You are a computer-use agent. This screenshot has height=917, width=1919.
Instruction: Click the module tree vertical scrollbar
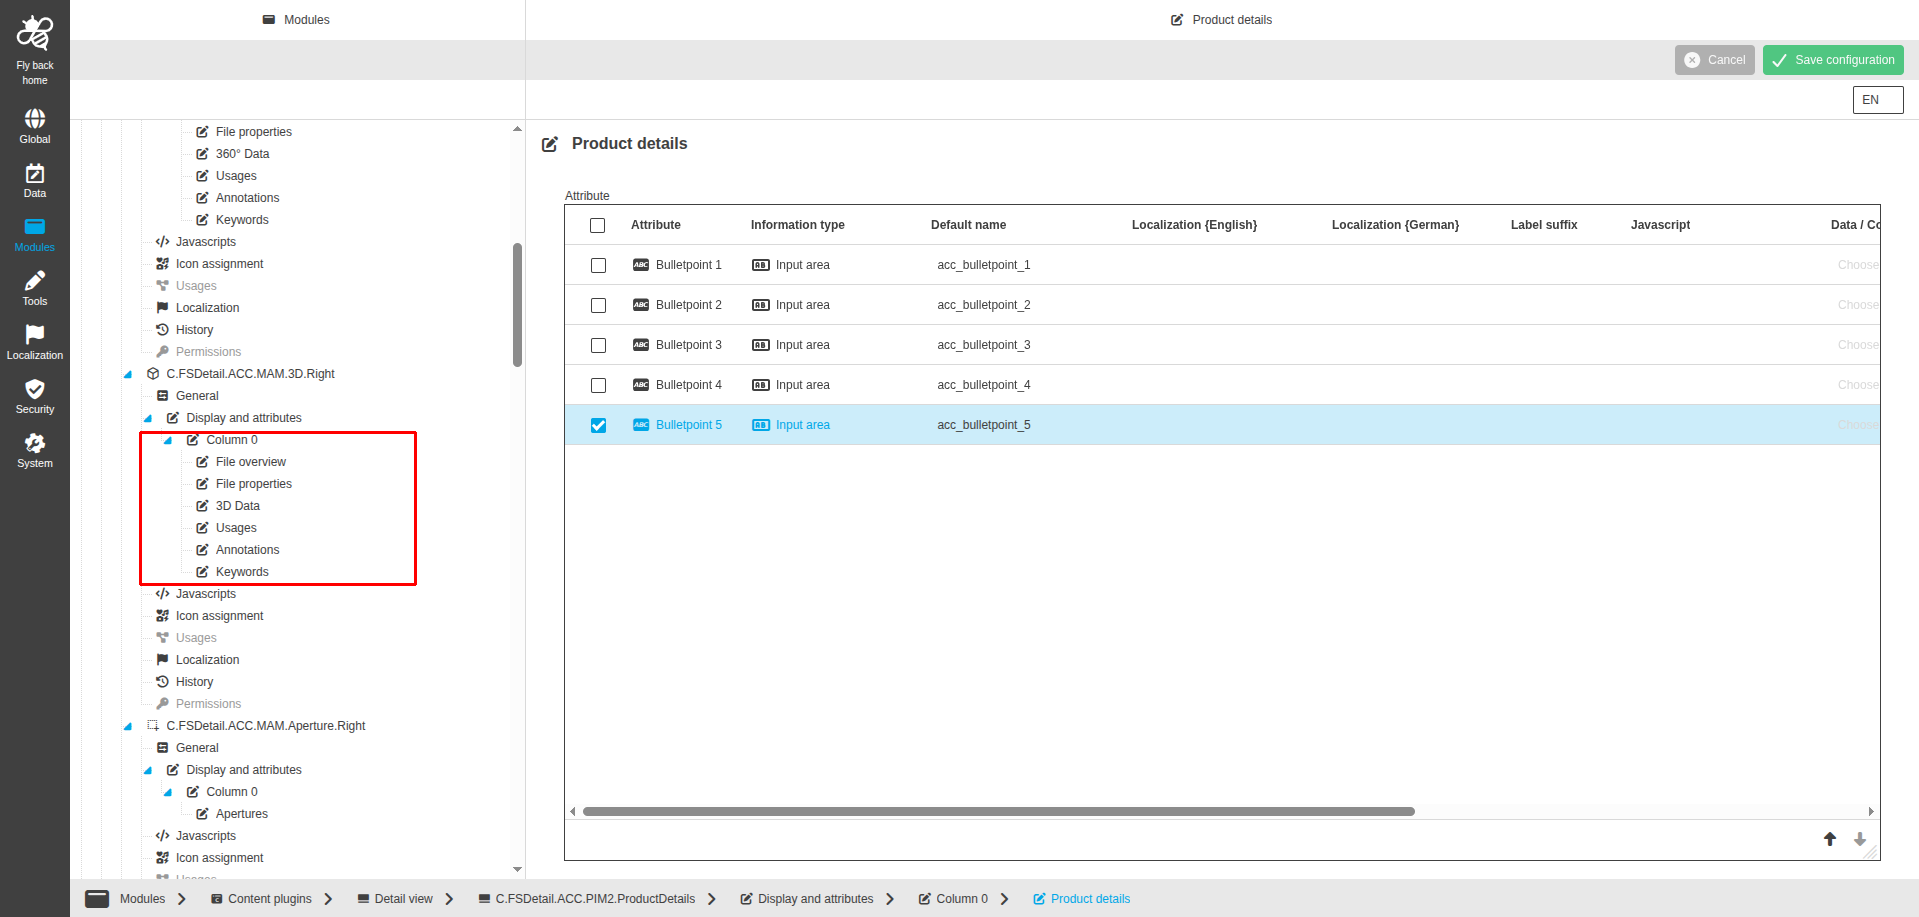517,305
